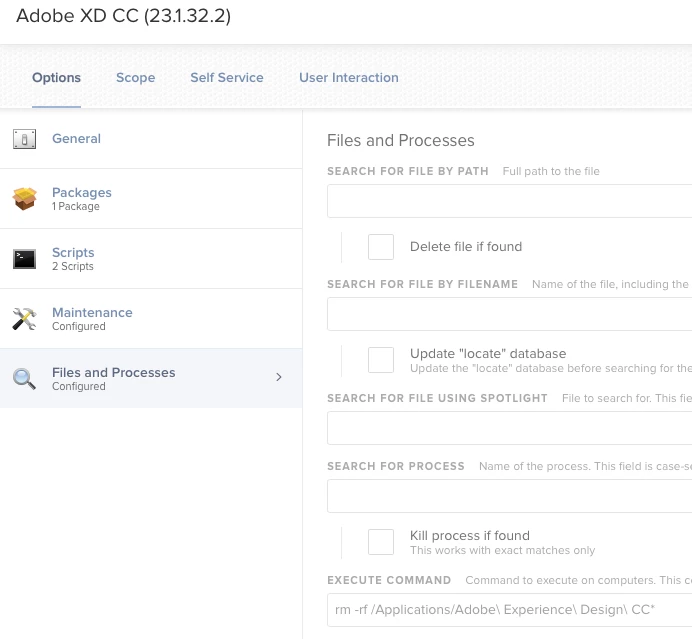Click "Configured" under Files and Processes

point(79,386)
